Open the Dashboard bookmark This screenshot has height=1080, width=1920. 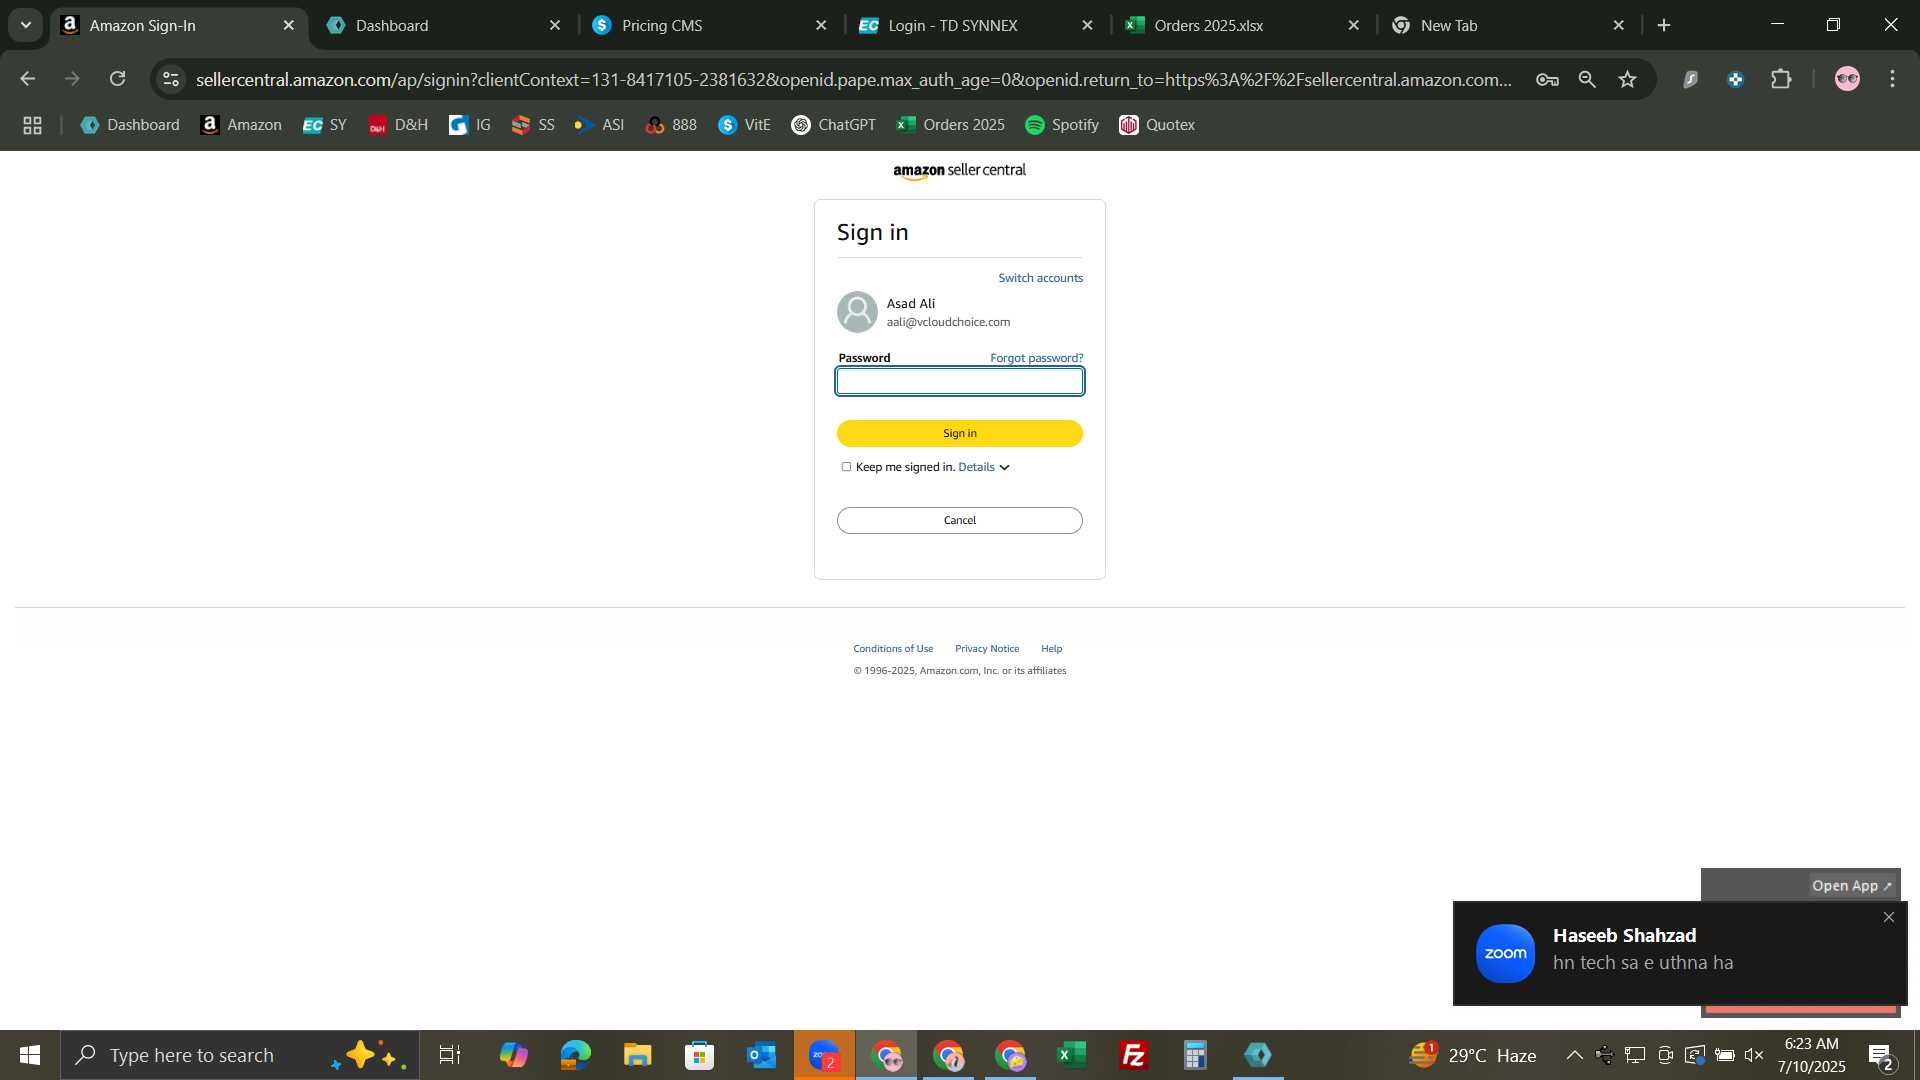pos(130,125)
